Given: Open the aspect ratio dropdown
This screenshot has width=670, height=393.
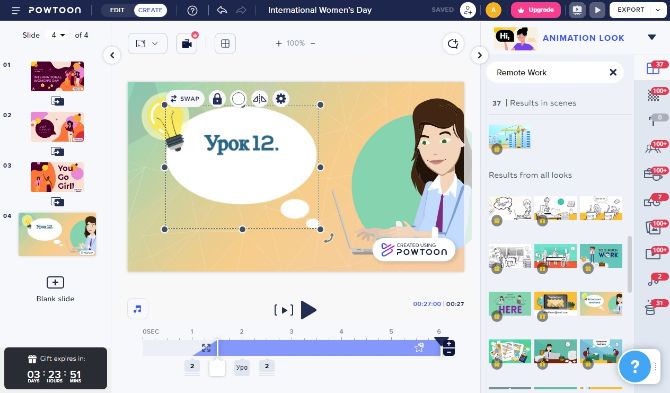Looking at the screenshot, I should [147, 44].
